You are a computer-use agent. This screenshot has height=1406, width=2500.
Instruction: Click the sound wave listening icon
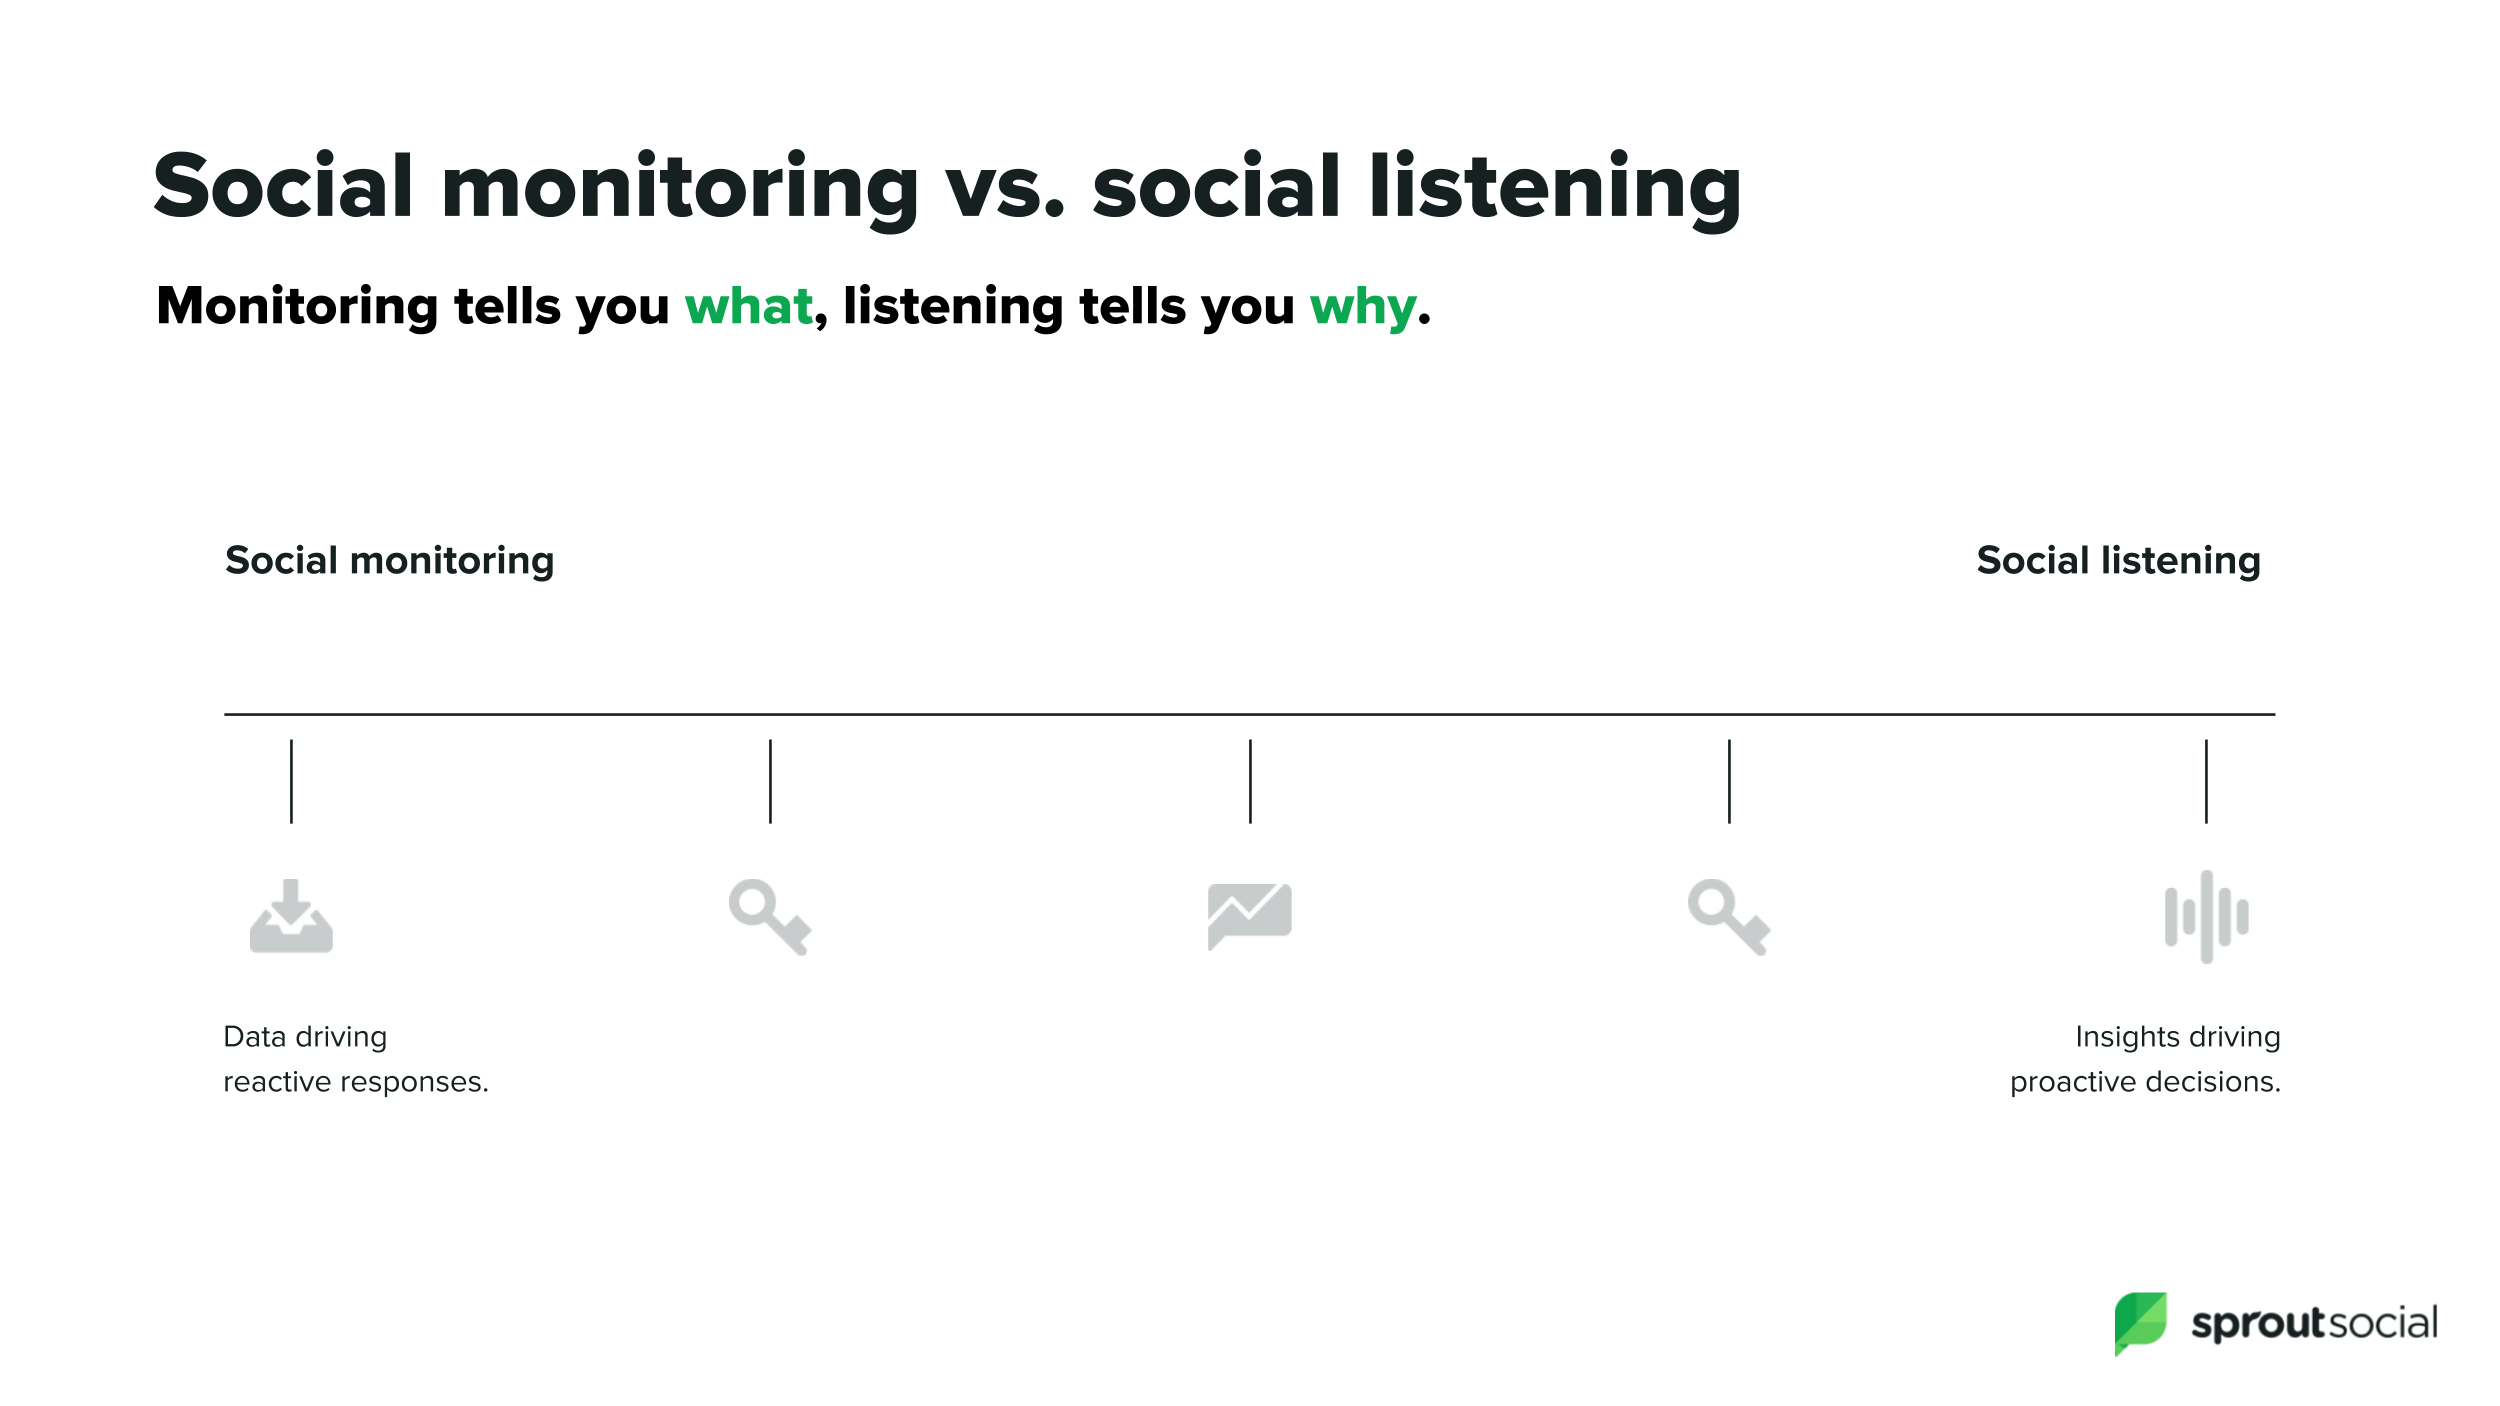(2206, 916)
